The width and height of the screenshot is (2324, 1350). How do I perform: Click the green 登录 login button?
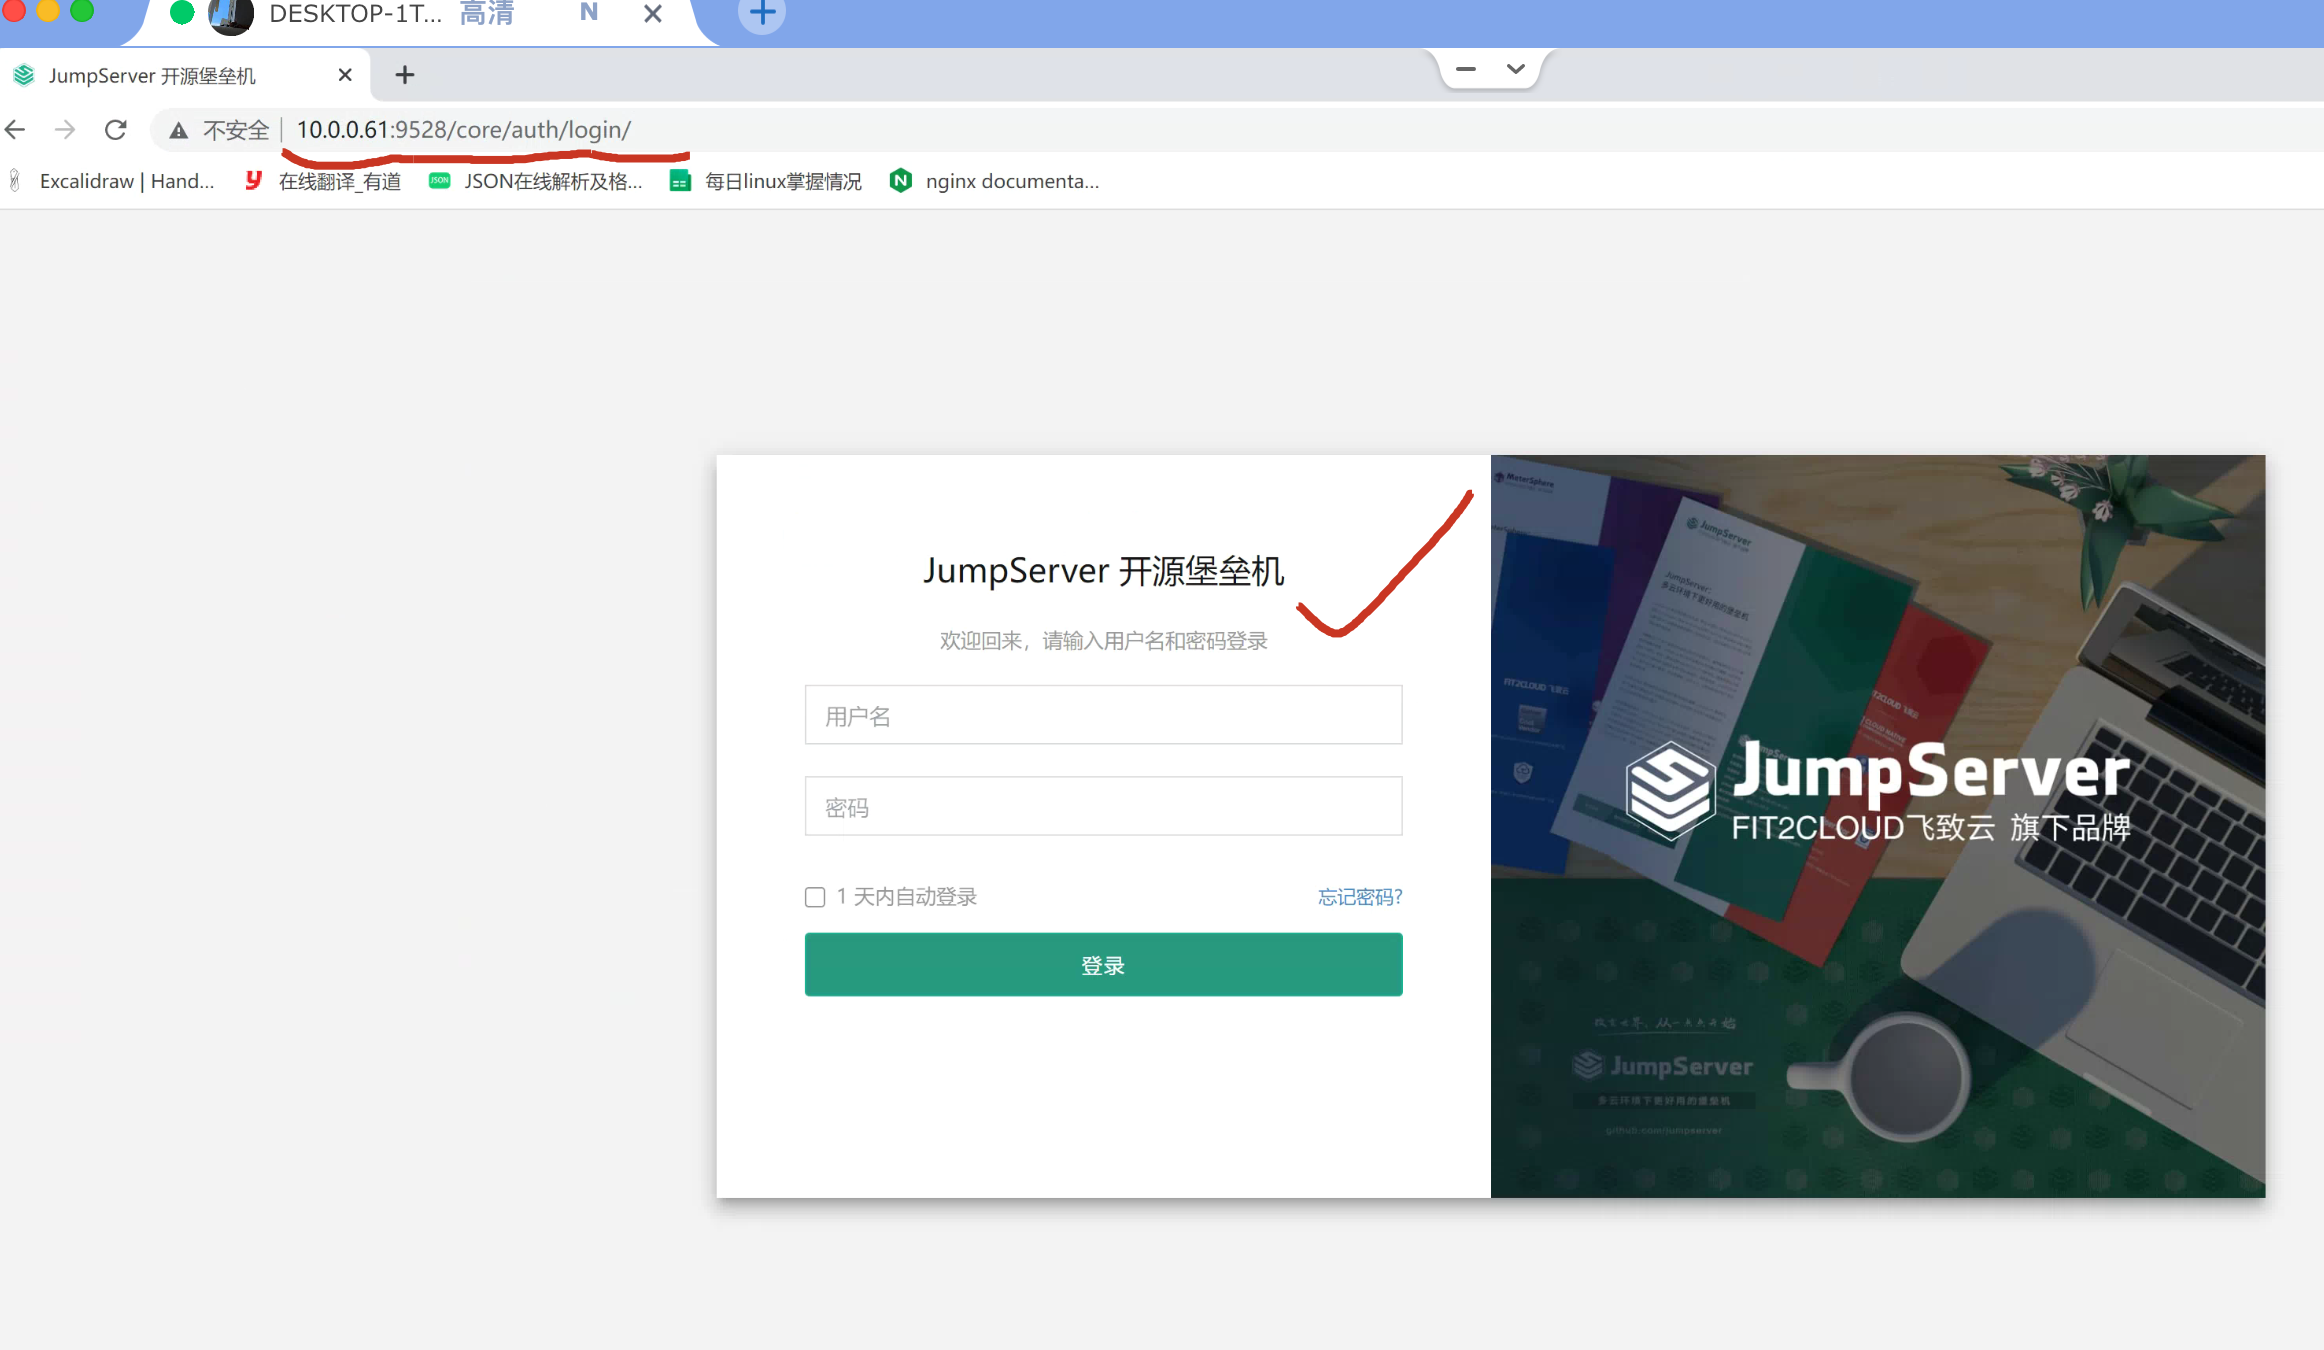tap(1103, 965)
